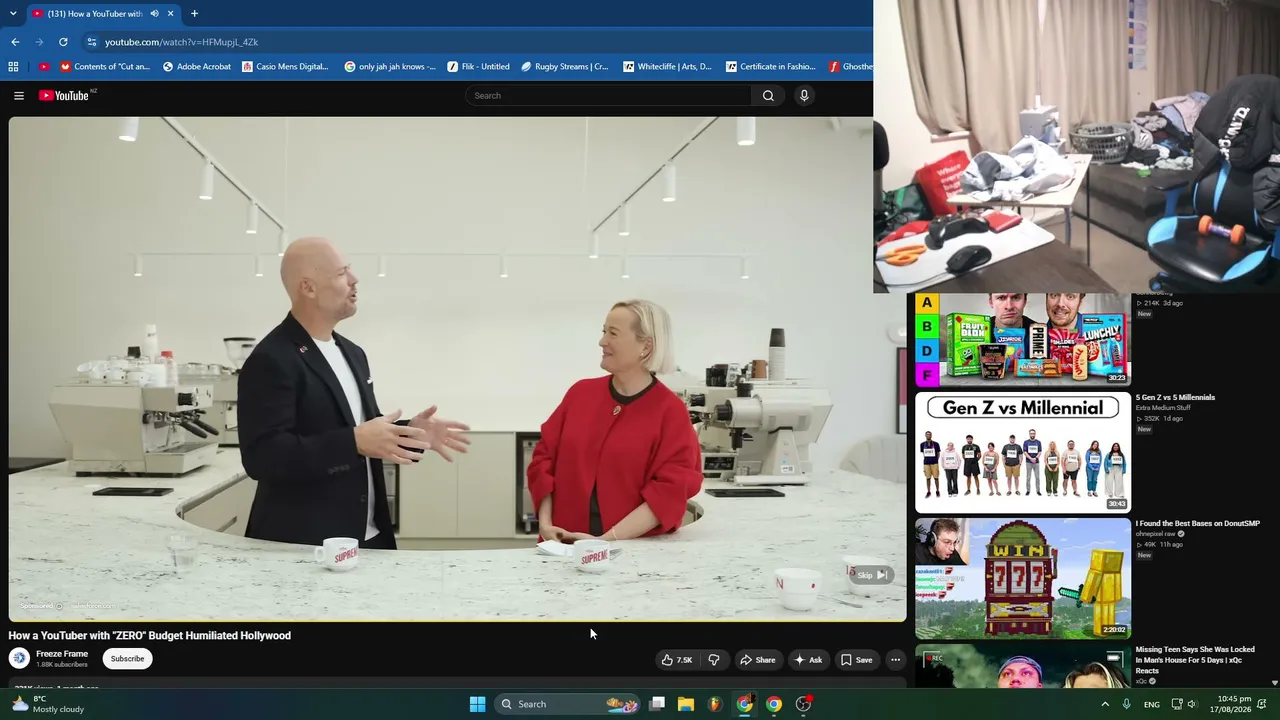Open the YouTube guide hamburger menu
This screenshot has width=1280, height=720.
[18, 96]
